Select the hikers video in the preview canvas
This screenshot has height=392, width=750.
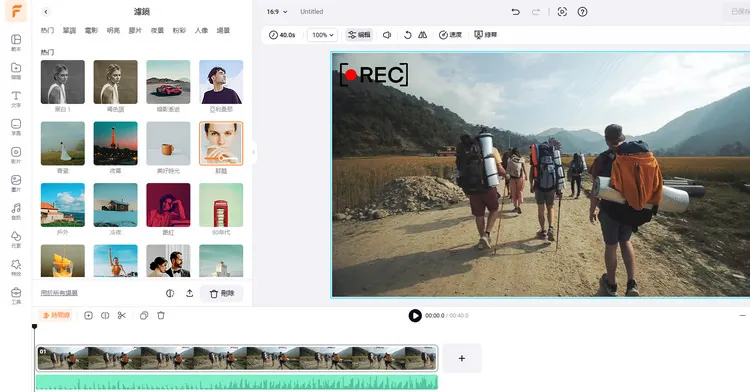pos(540,174)
